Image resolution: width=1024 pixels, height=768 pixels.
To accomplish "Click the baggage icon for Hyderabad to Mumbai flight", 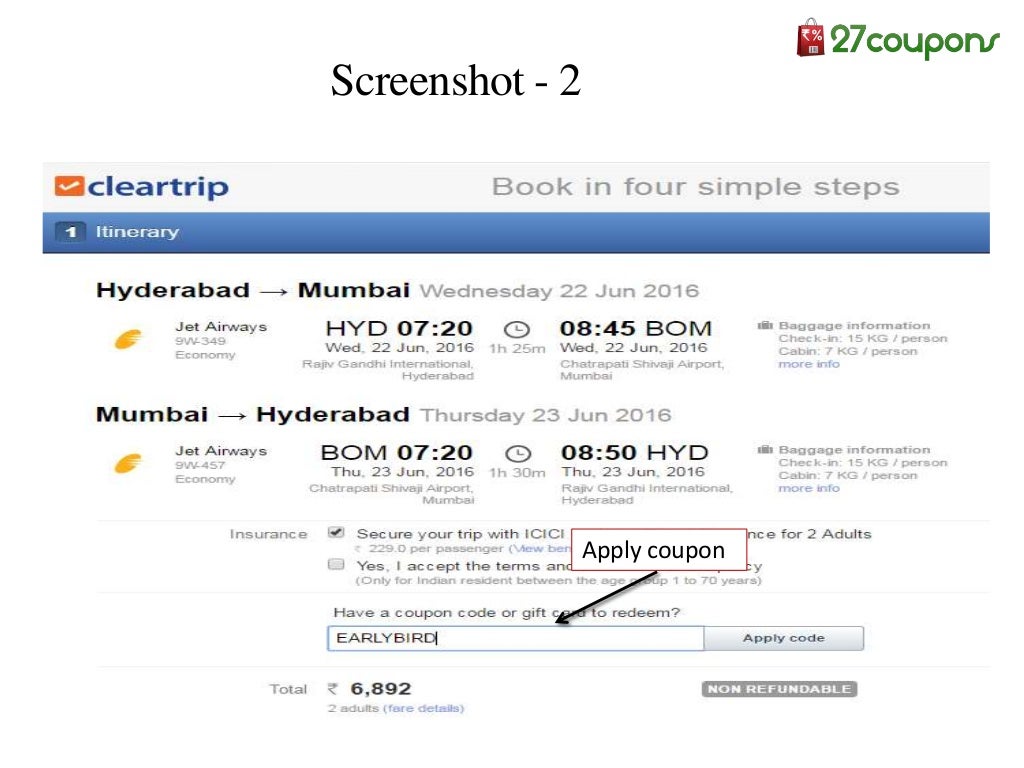I will coord(765,325).
